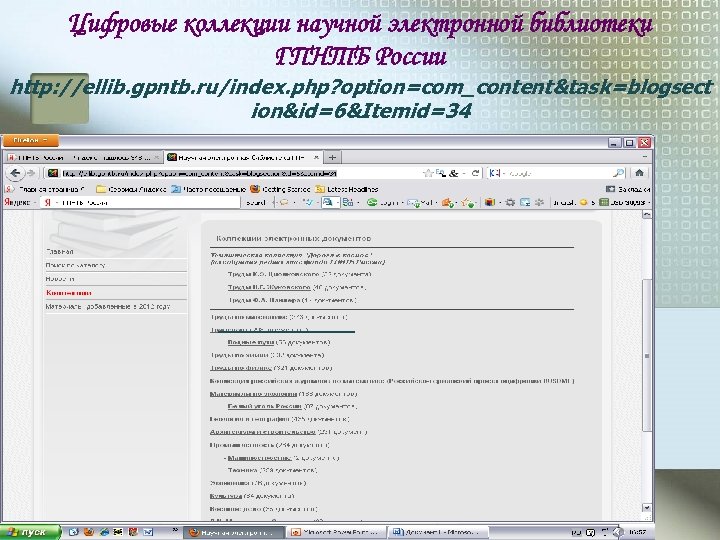Open Материалы, добавленные в 2012 году
The width and height of the screenshot is (720, 540).
point(107,306)
